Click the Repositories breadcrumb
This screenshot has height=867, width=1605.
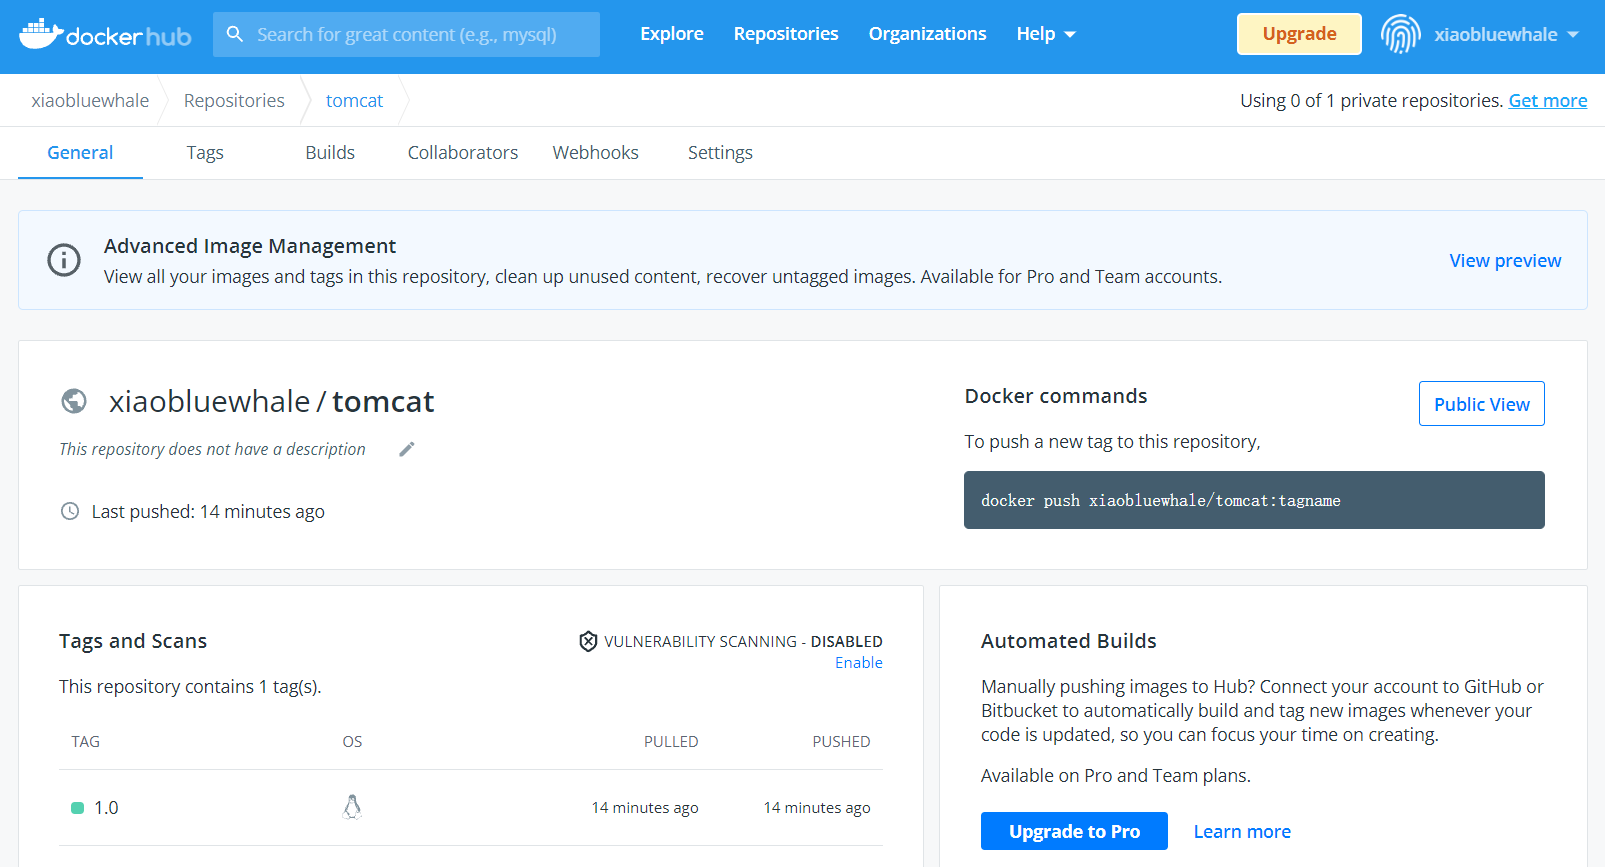[x=234, y=101]
